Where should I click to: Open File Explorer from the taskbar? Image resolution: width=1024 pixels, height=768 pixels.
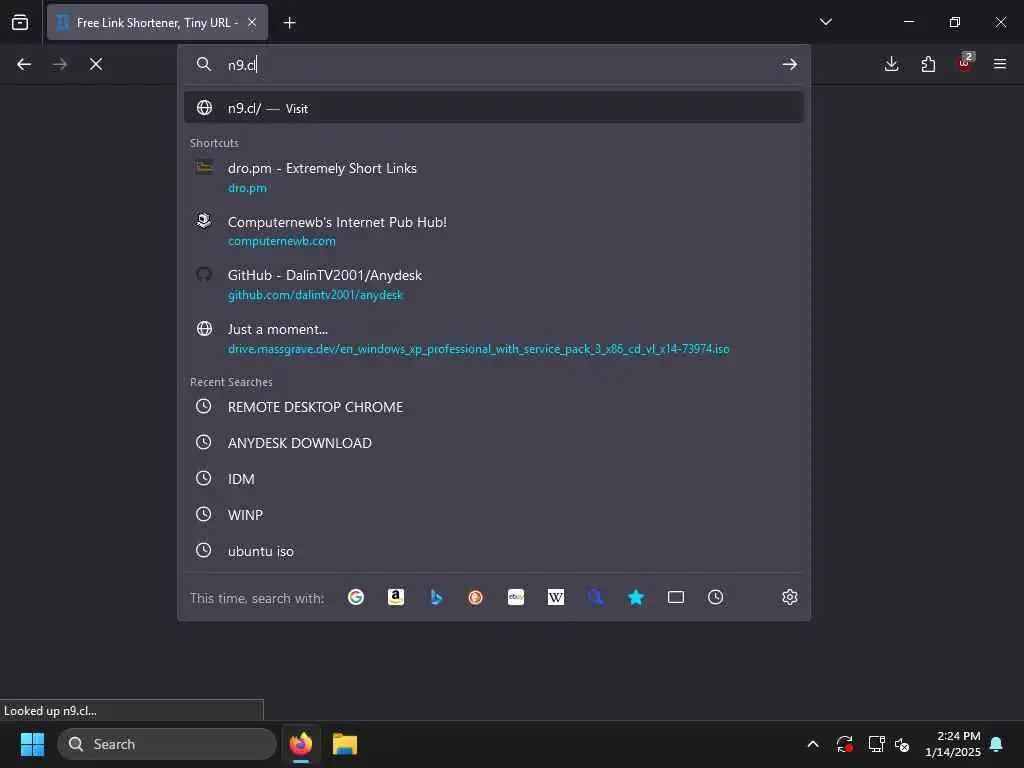[x=345, y=744]
